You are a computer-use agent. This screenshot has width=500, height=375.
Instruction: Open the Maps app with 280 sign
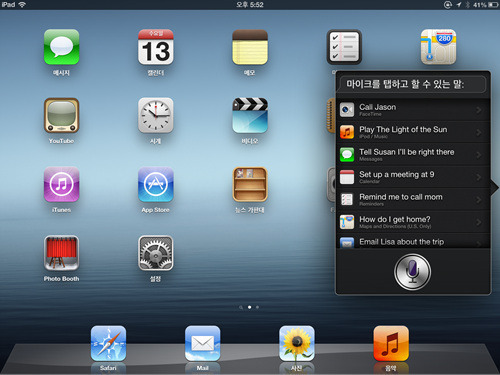[x=438, y=47]
